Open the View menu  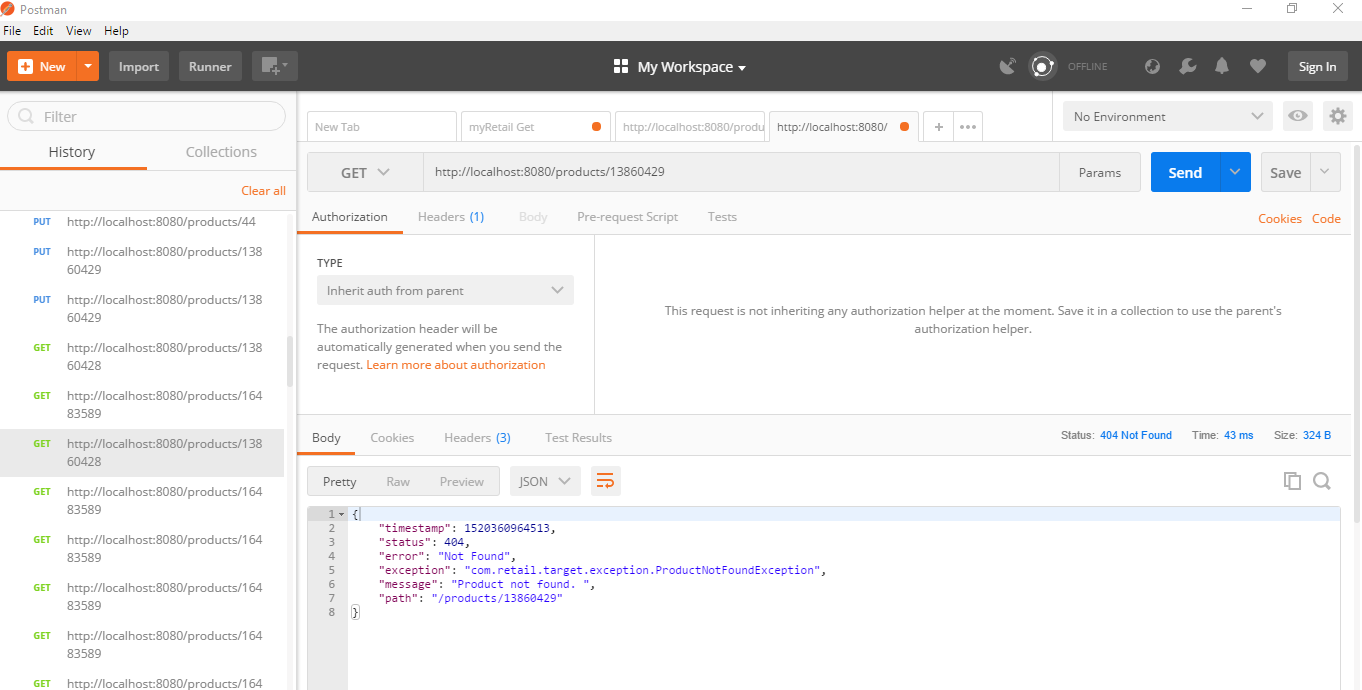point(79,31)
